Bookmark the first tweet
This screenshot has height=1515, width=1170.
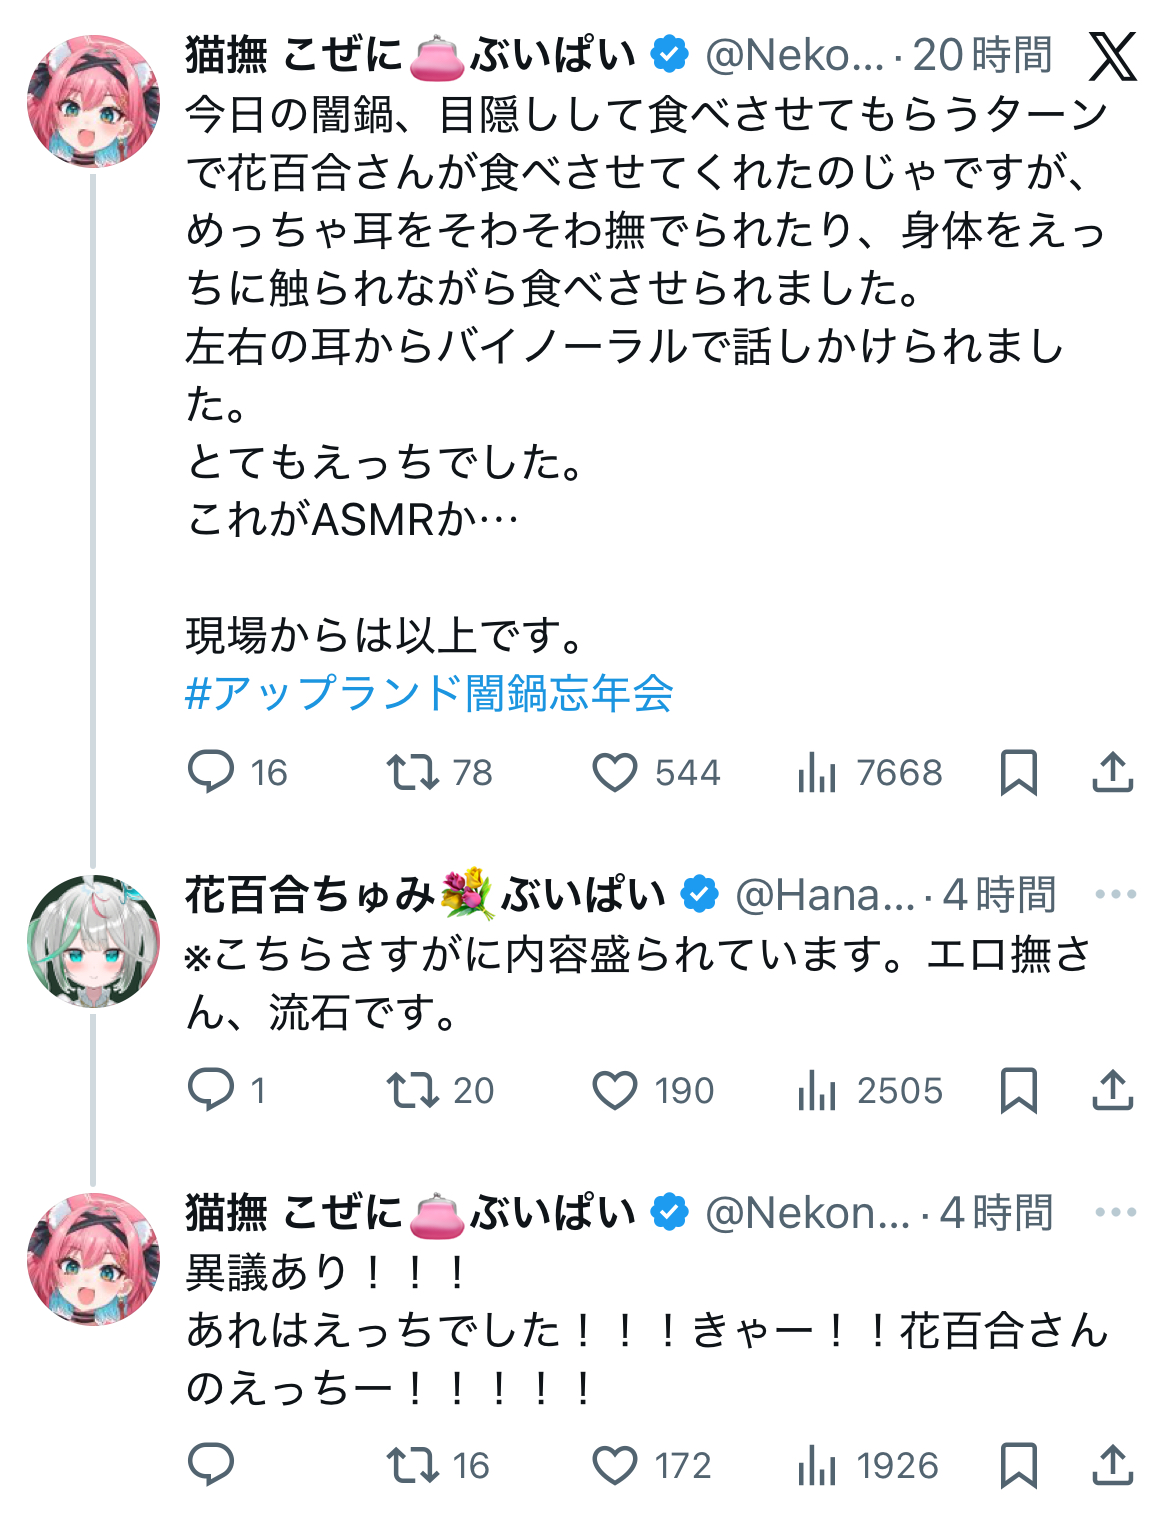pos(1018,772)
